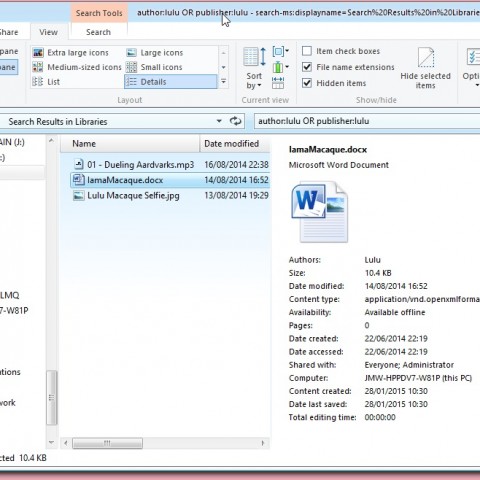Click Total editing time value 00:00:00
The image size is (480, 480).
380,417
